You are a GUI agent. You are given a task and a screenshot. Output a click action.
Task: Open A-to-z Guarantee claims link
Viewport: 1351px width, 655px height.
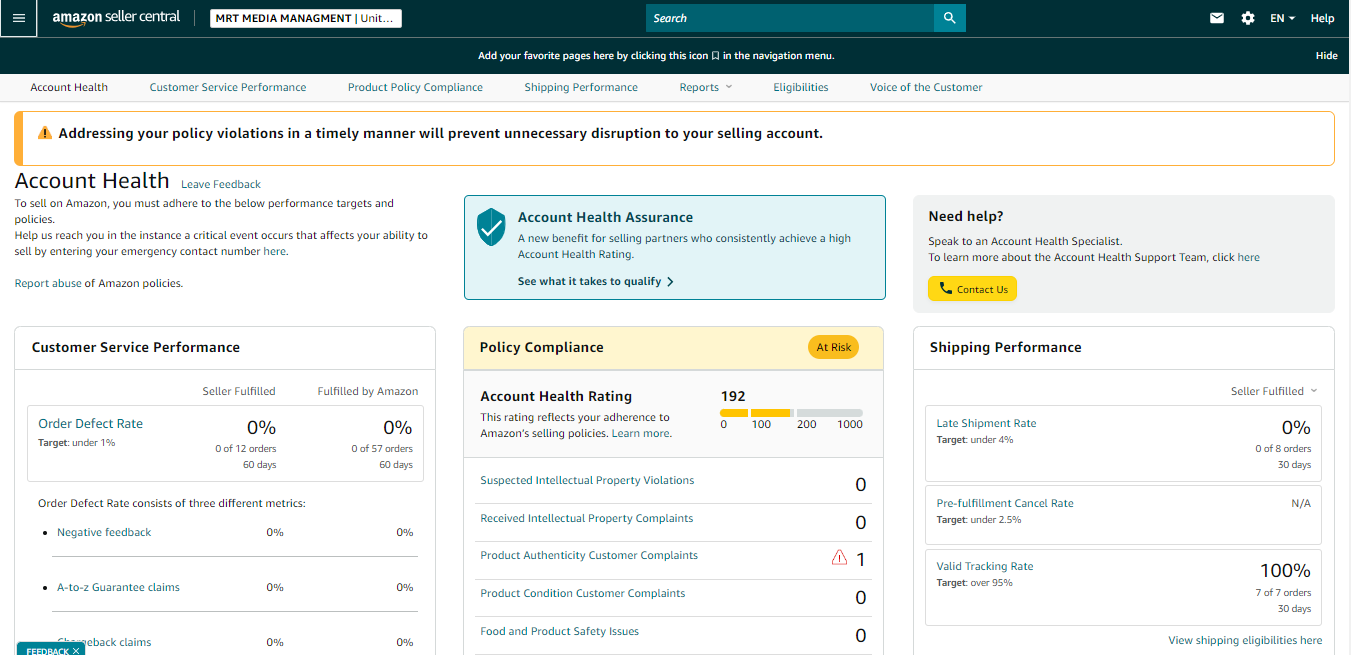coord(118,587)
